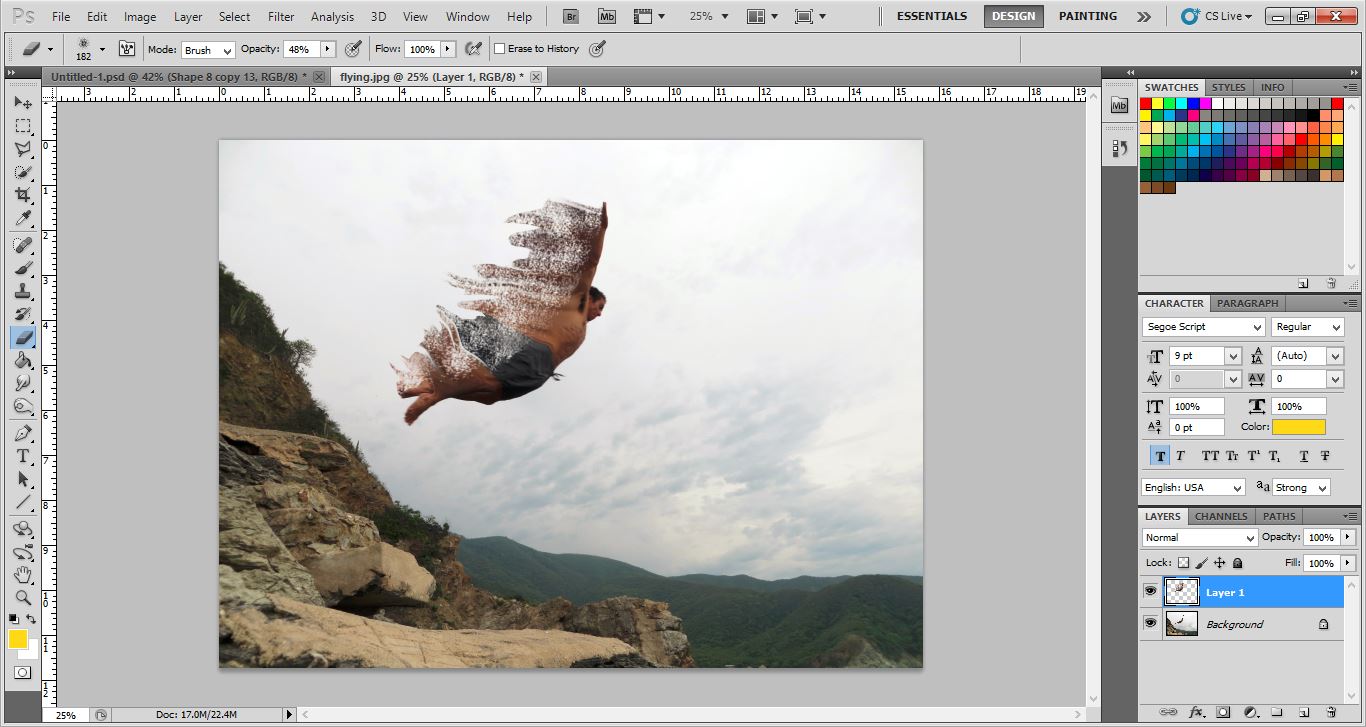Select the Paint Bucket tool
1366x727 pixels.
pos(23,360)
